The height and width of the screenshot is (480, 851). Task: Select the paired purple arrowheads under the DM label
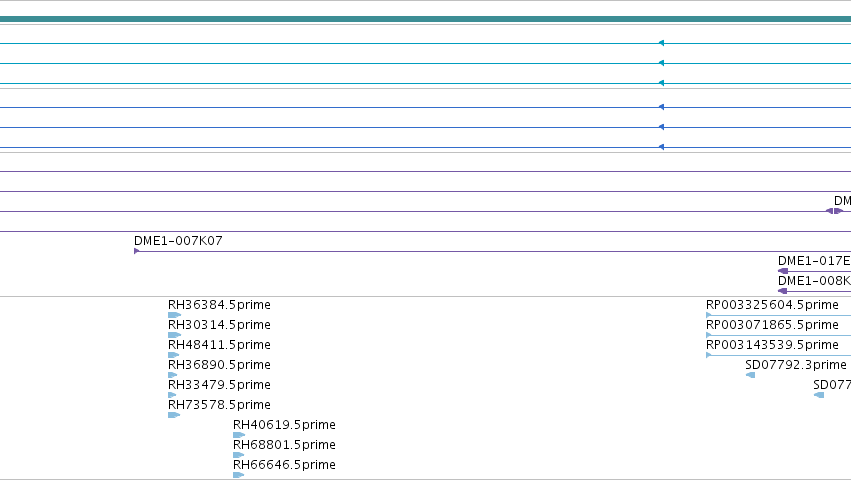click(x=835, y=211)
